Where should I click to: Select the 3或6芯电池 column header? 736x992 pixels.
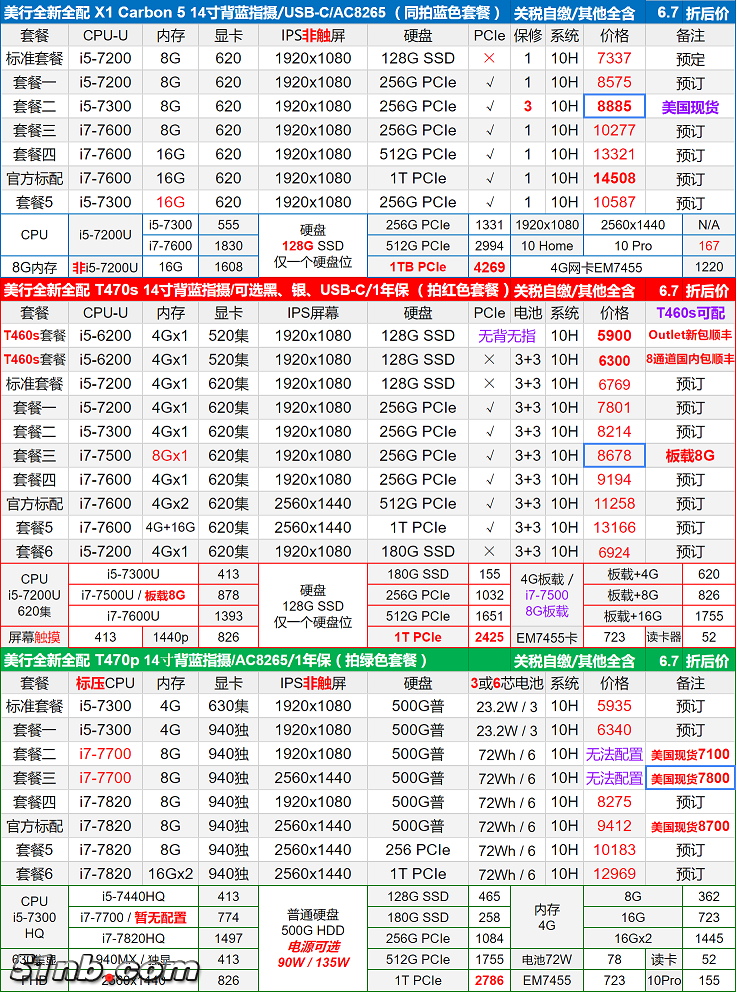506,683
